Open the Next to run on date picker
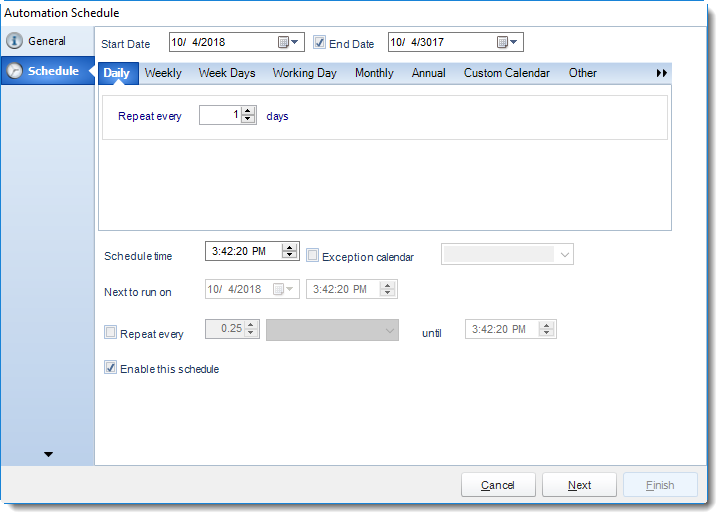This screenshot has height=519, width=723. click(x=284, y=289)
